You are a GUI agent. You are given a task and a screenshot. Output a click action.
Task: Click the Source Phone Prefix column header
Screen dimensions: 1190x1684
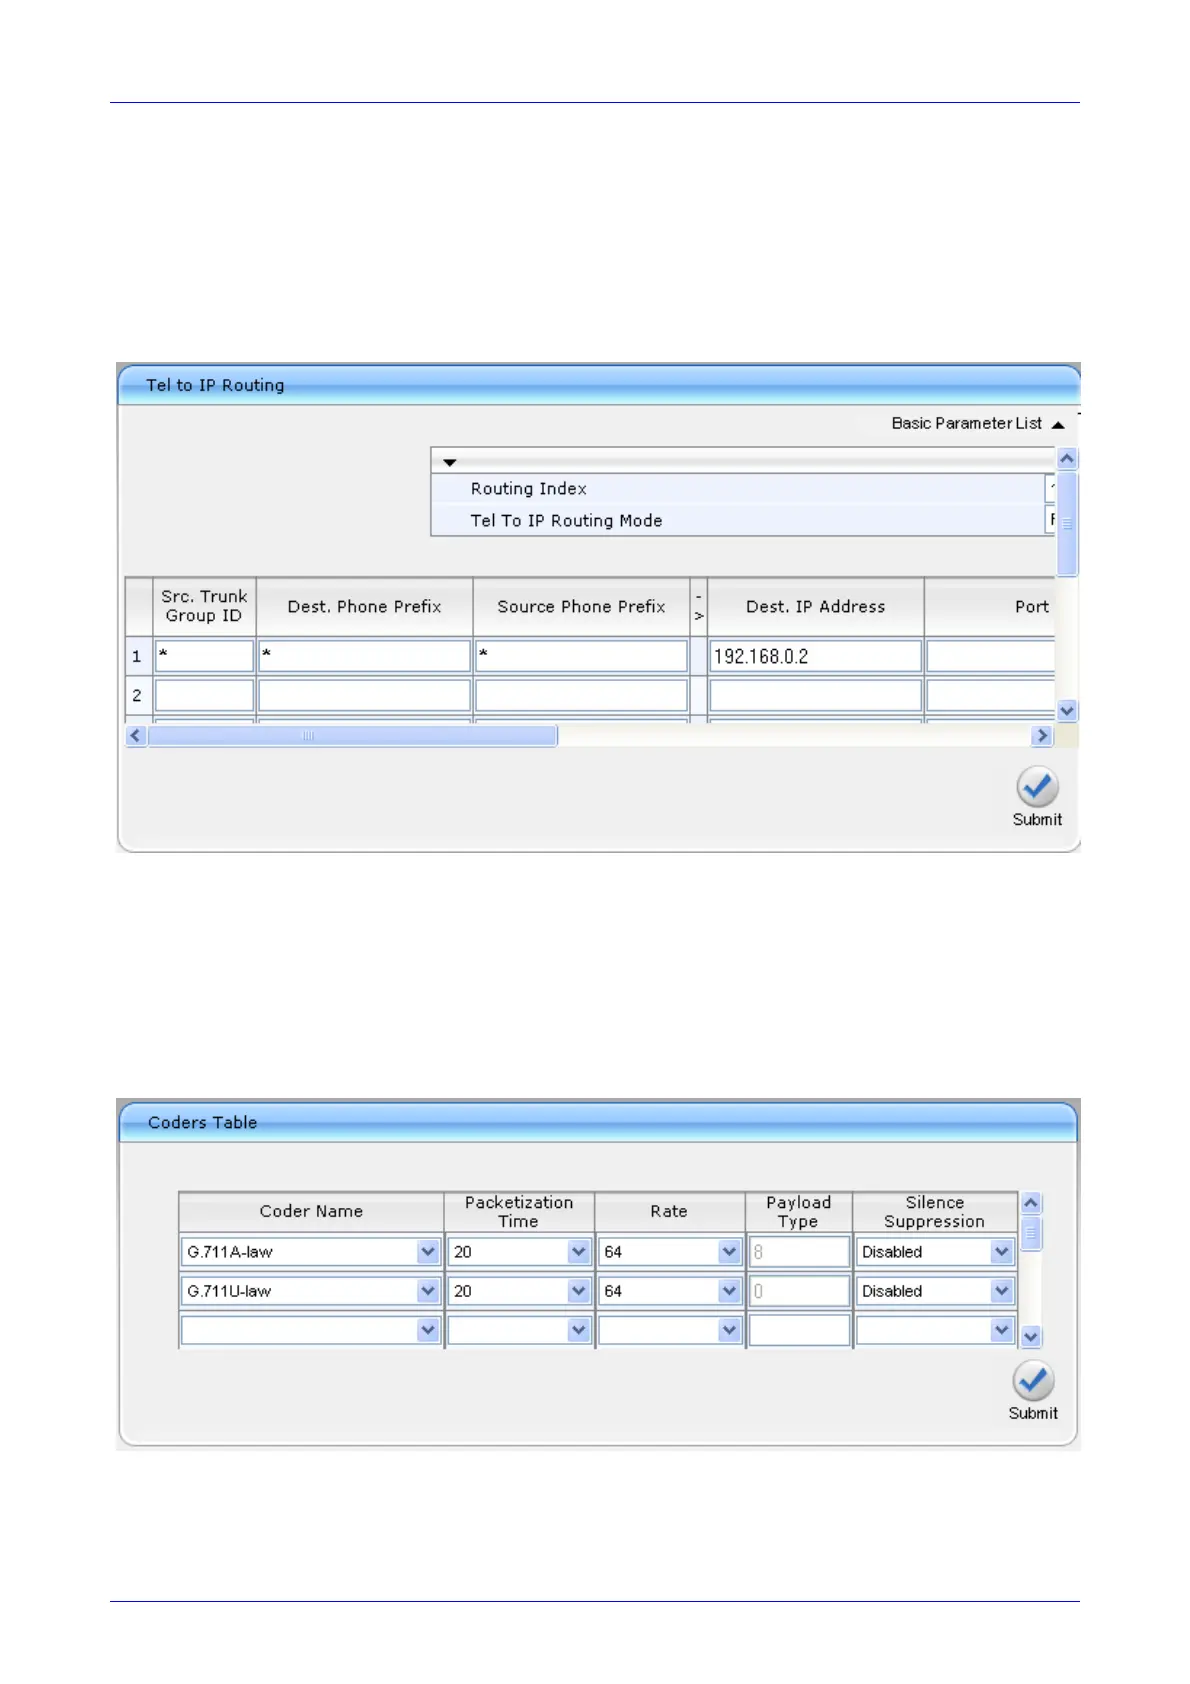click(x=581, y=606)
